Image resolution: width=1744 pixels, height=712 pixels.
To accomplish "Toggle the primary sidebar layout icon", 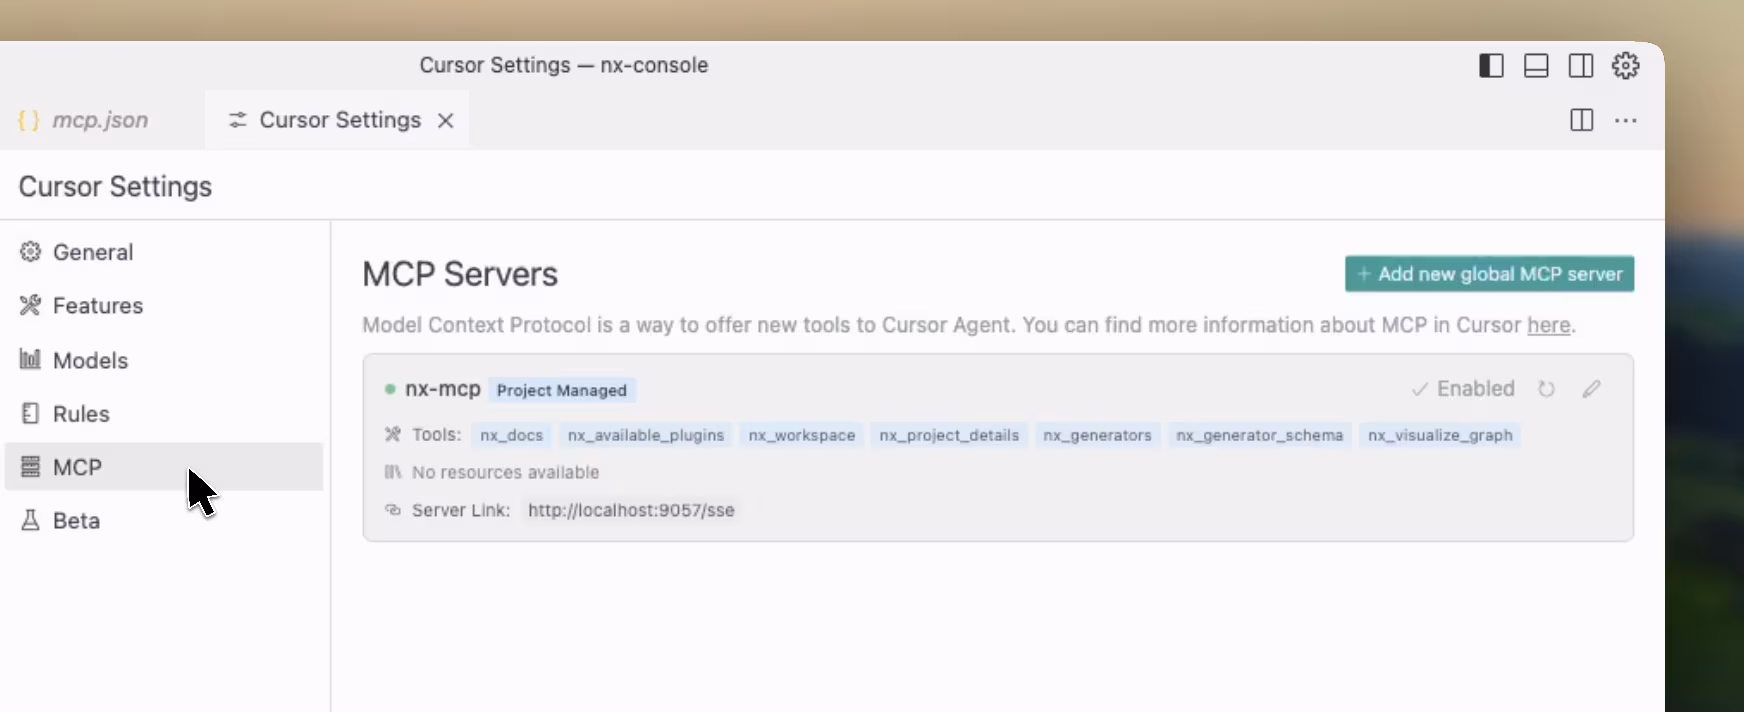I will 1491,66.
